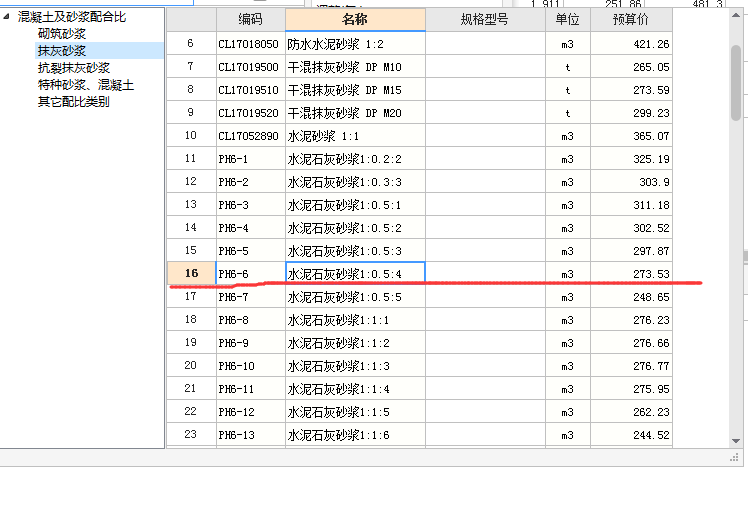748x511 pixels.
Task: Click code cell PH6-6
Action: [x=250, y=274]
